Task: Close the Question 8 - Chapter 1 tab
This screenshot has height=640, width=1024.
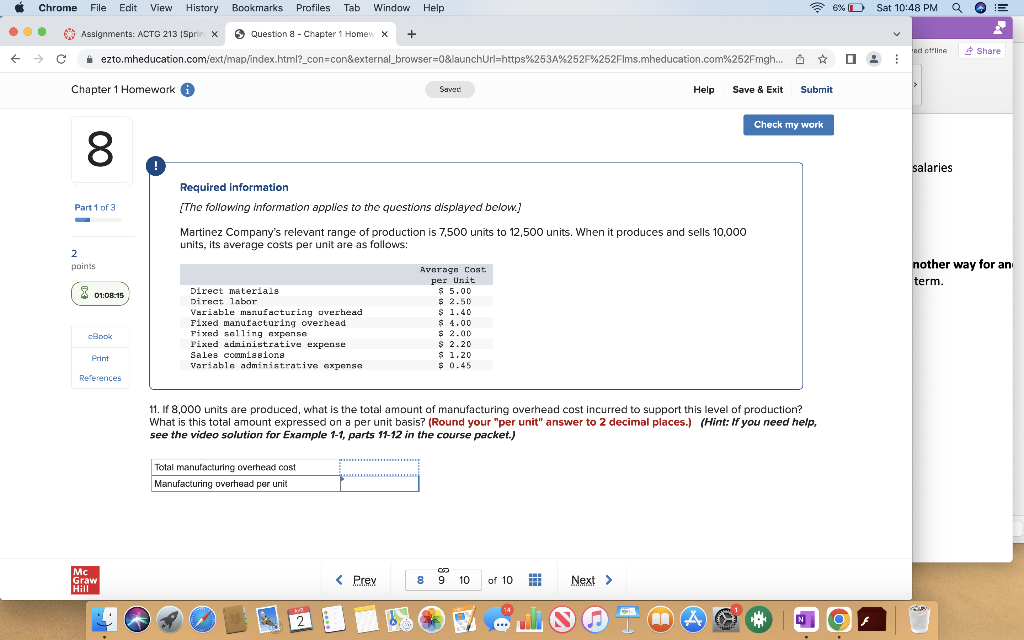Action: (385, 34)
